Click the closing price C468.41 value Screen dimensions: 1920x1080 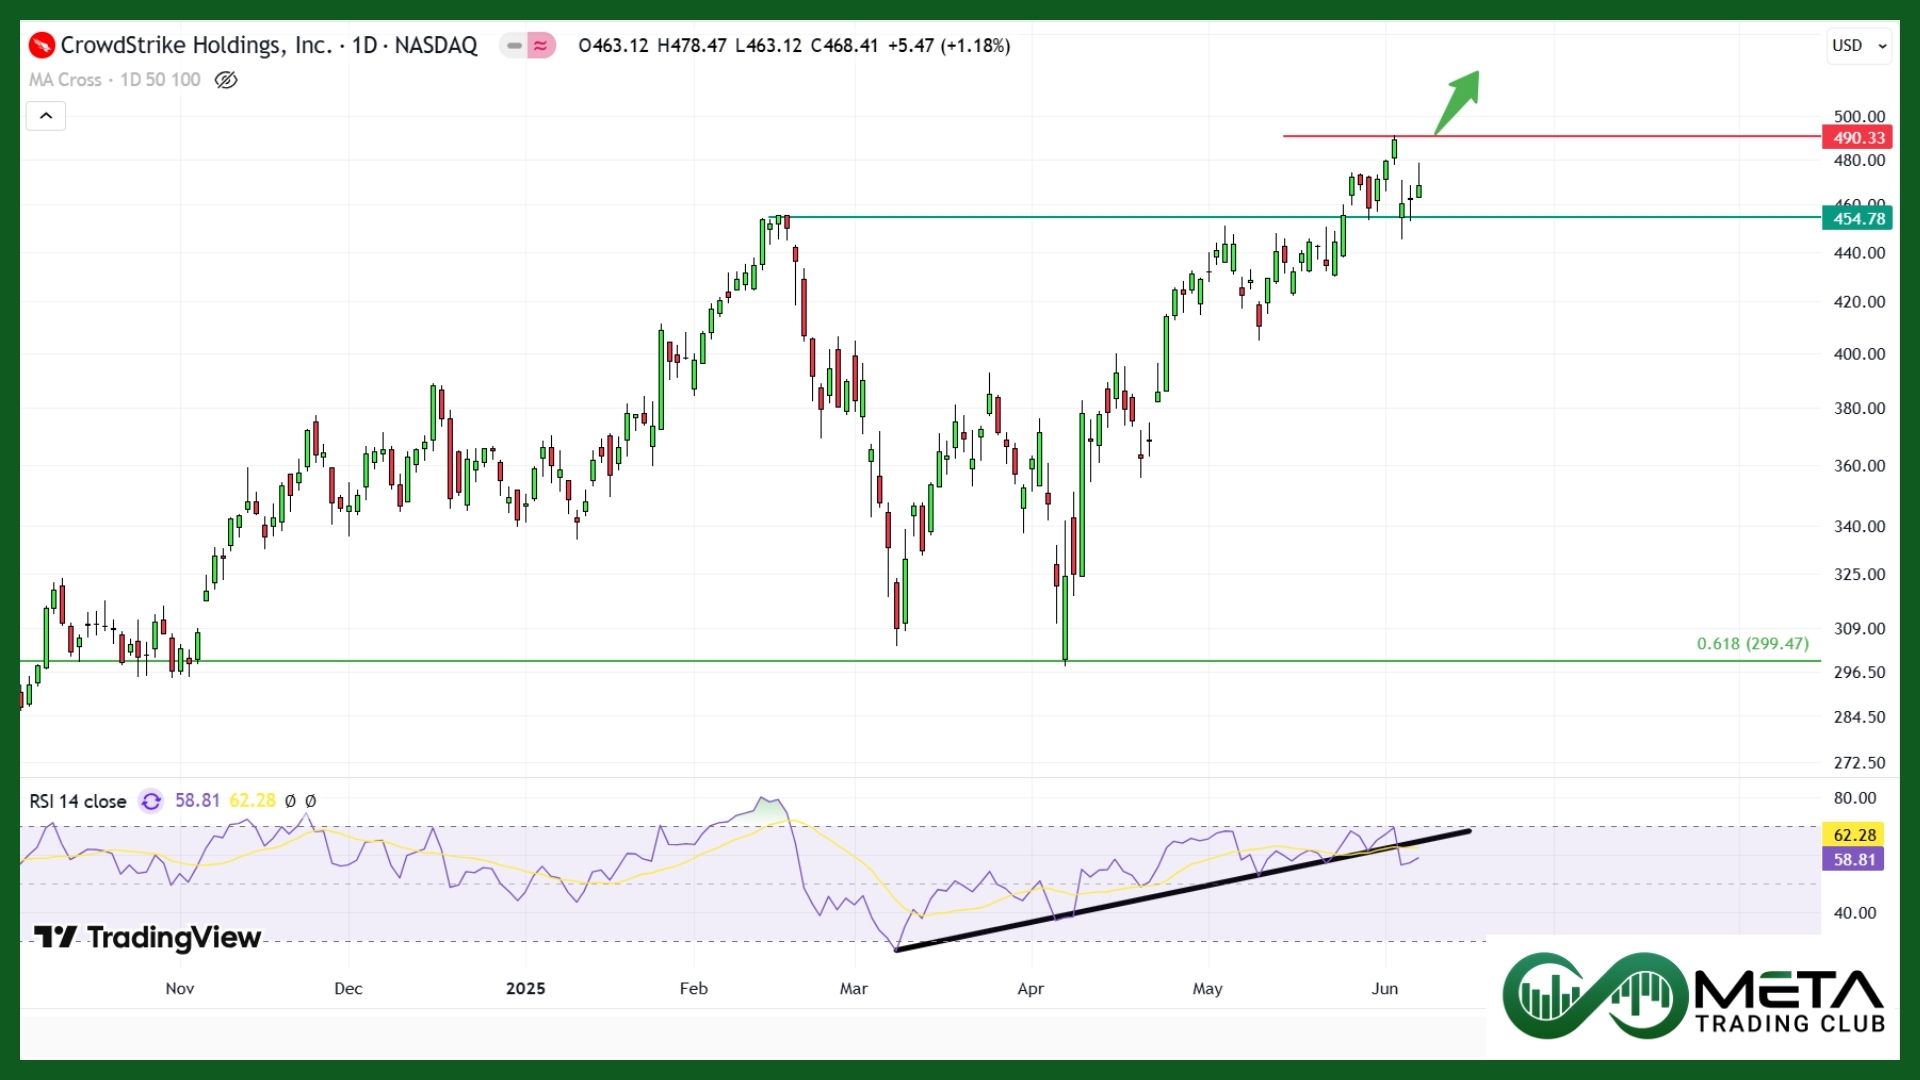pos(844,46)
